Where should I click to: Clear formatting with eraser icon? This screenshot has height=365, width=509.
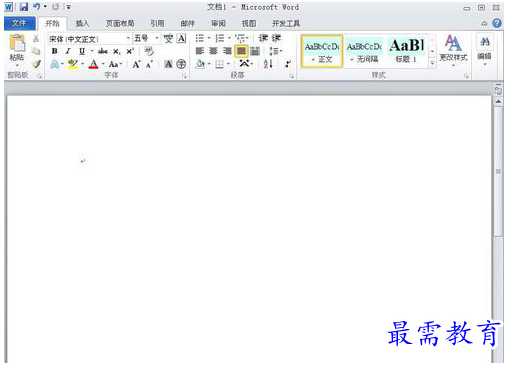click(x=149, y=51)
